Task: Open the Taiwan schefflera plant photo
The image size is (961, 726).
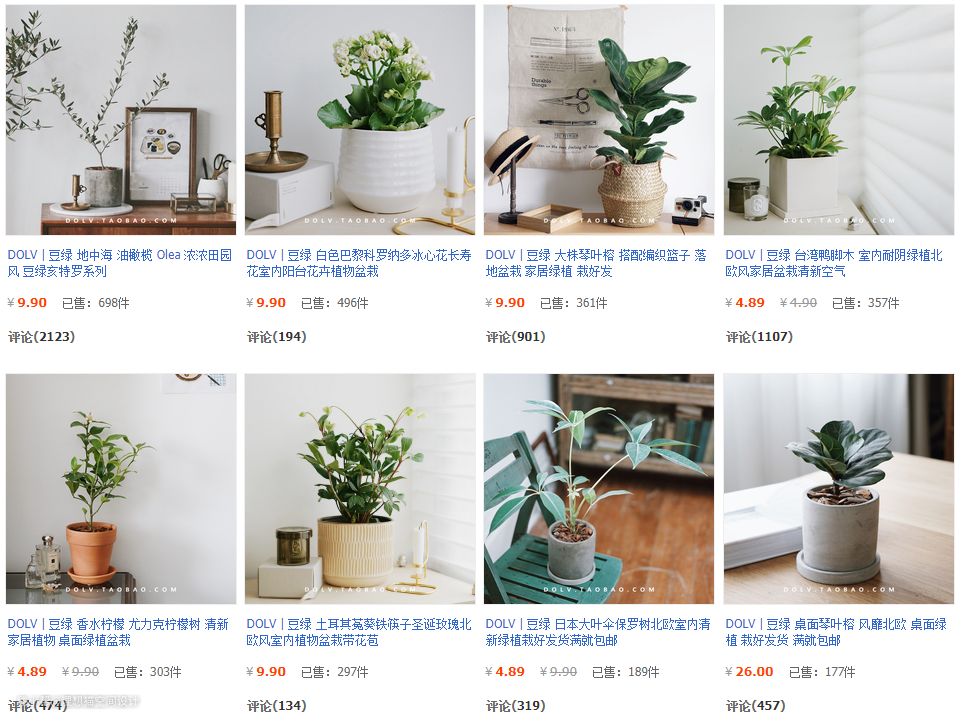Action: click(x=838, y=120)
